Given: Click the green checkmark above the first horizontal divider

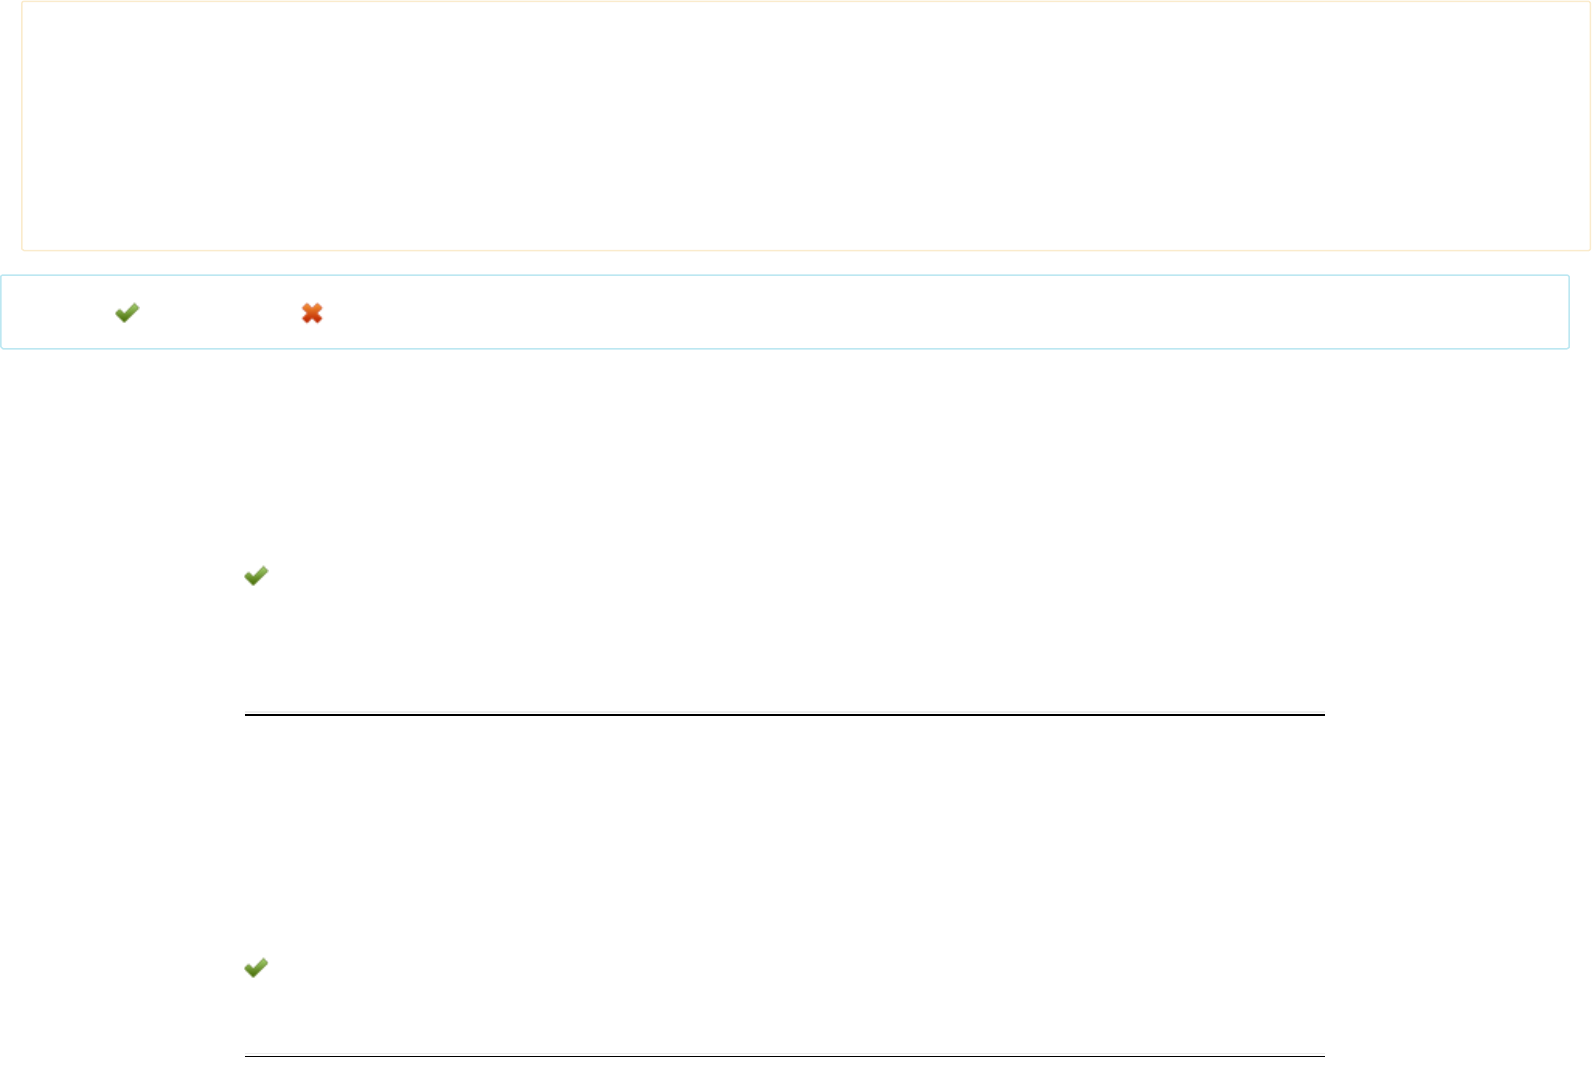Looking at the screenshot, I should pos(256,576).
